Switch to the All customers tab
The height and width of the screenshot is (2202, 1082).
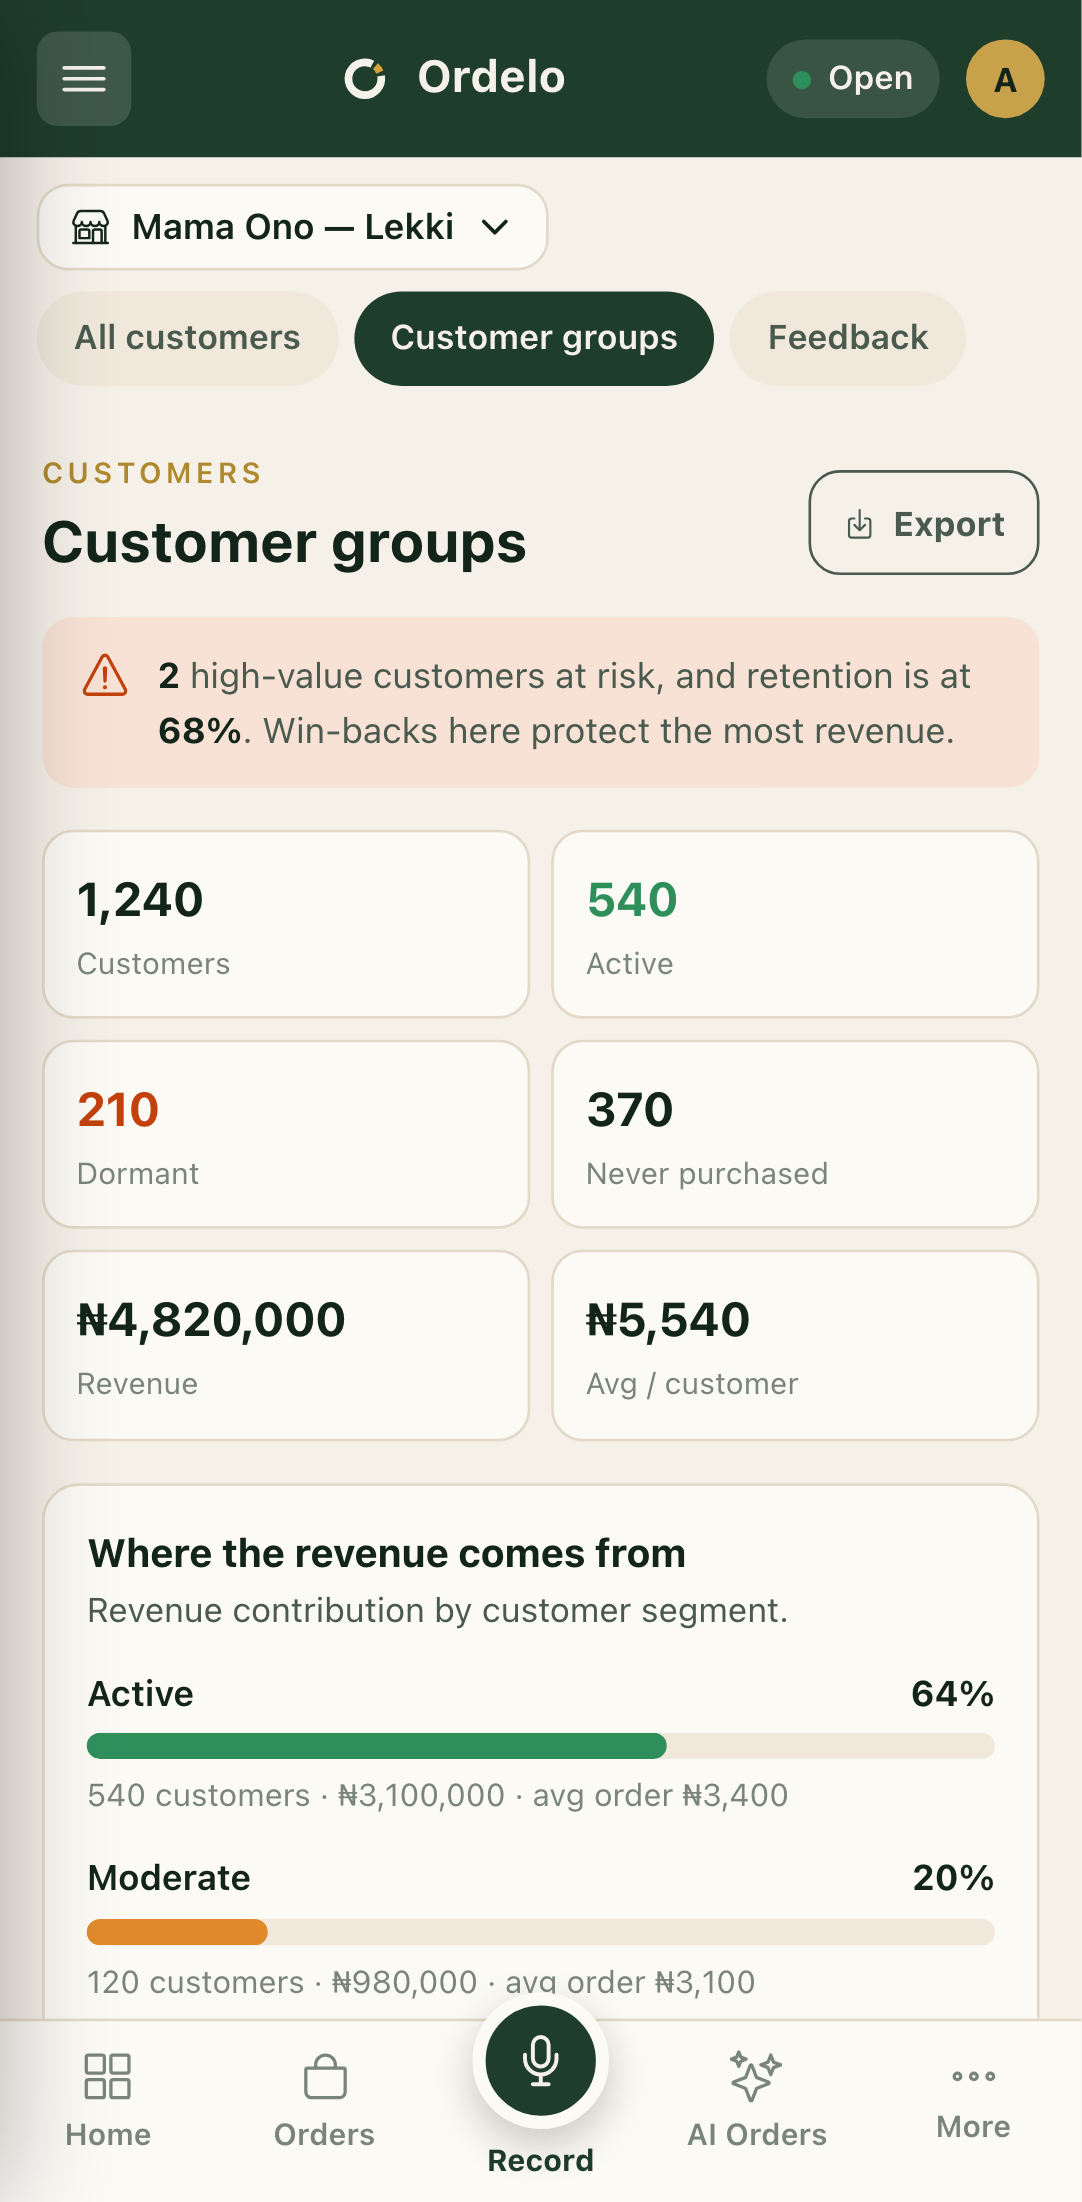[188, 338]
